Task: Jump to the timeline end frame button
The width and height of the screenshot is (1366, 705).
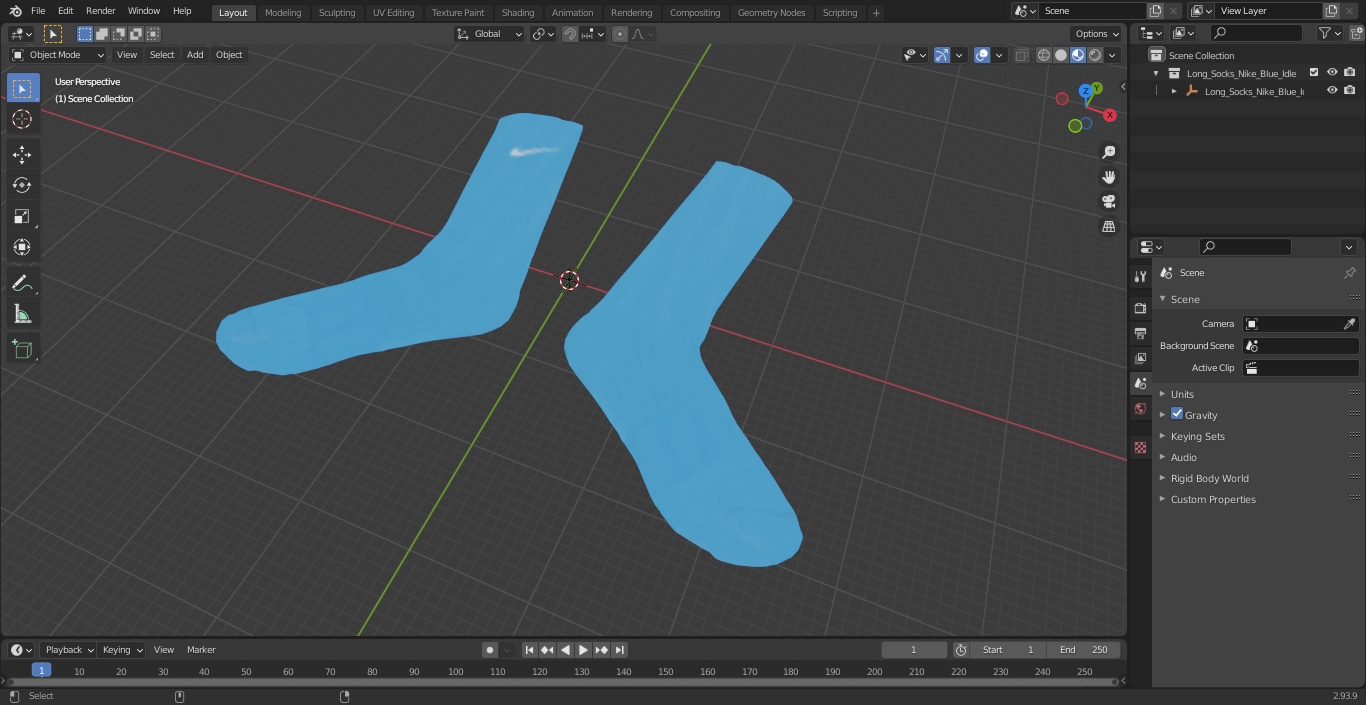Action: (619, 650)
